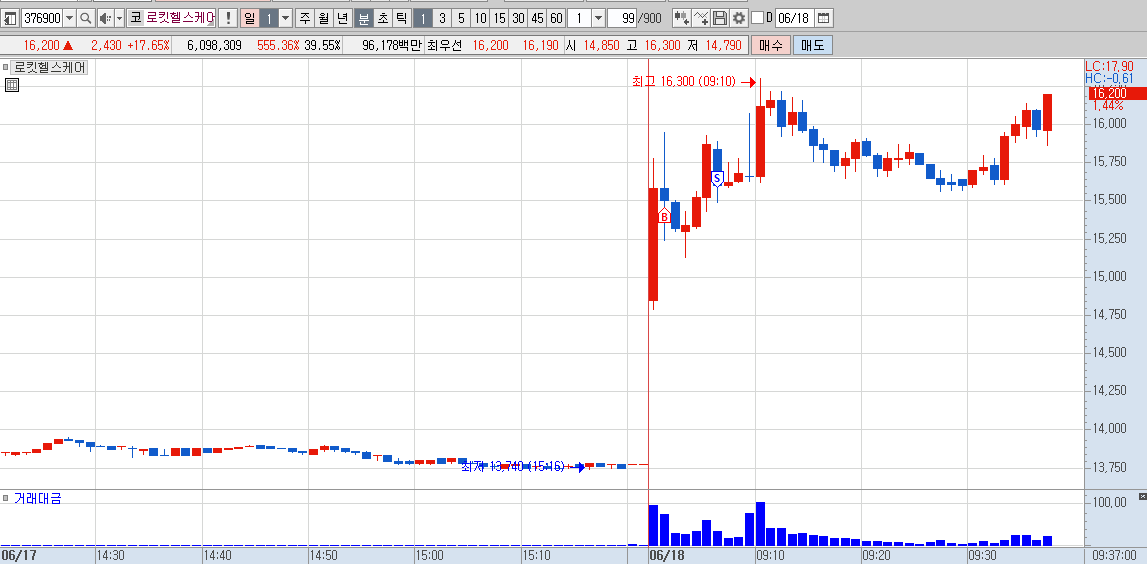This screenshot has height=564, width=1147.
Task: Toggle the D checkbox beside the date
Action: coord(757,18)
